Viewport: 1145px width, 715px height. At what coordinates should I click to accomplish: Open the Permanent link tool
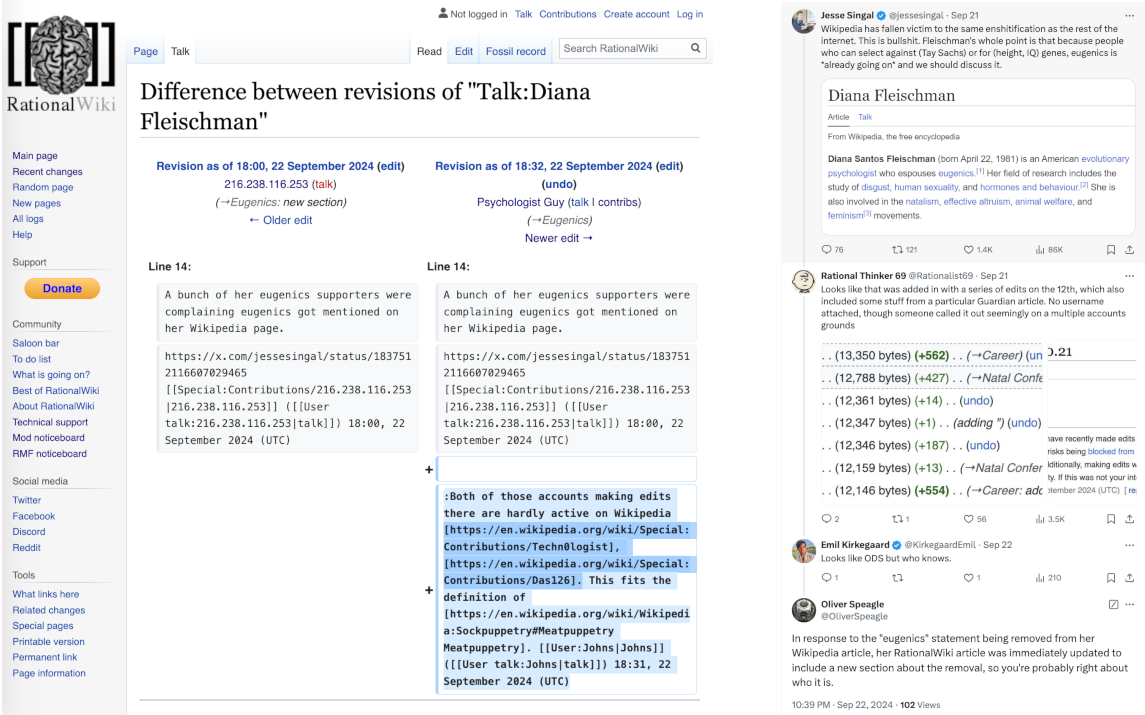tap(45, 657)
